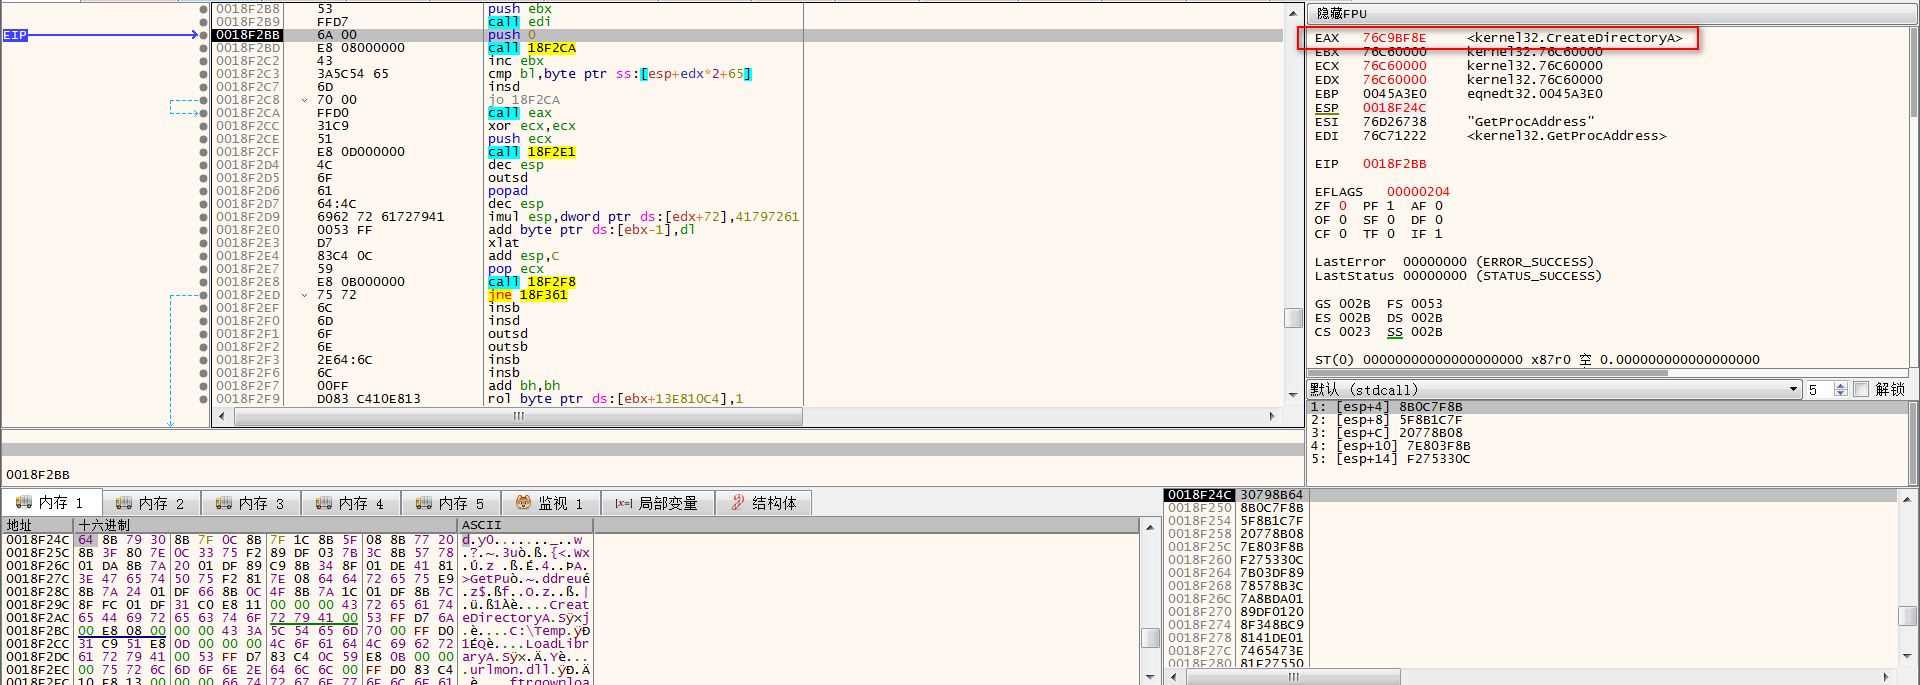Click the PF flag value
This screenshot has width=1920, height=685.
pyautogui.click(x=1390, y=206)
